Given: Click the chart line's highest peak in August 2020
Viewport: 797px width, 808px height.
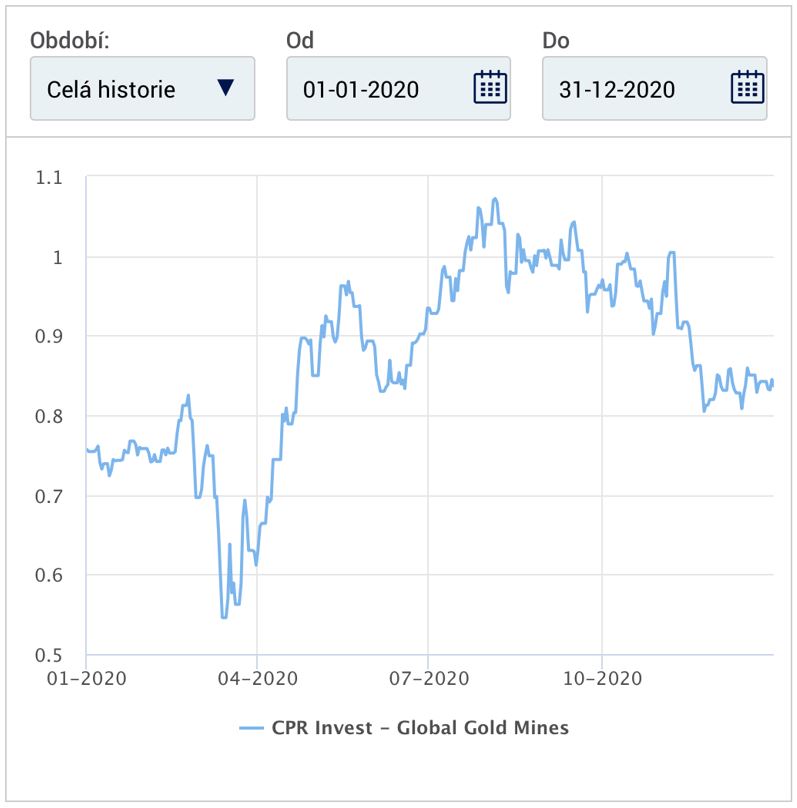Looking at the screenshot, I should pos(494,199).
